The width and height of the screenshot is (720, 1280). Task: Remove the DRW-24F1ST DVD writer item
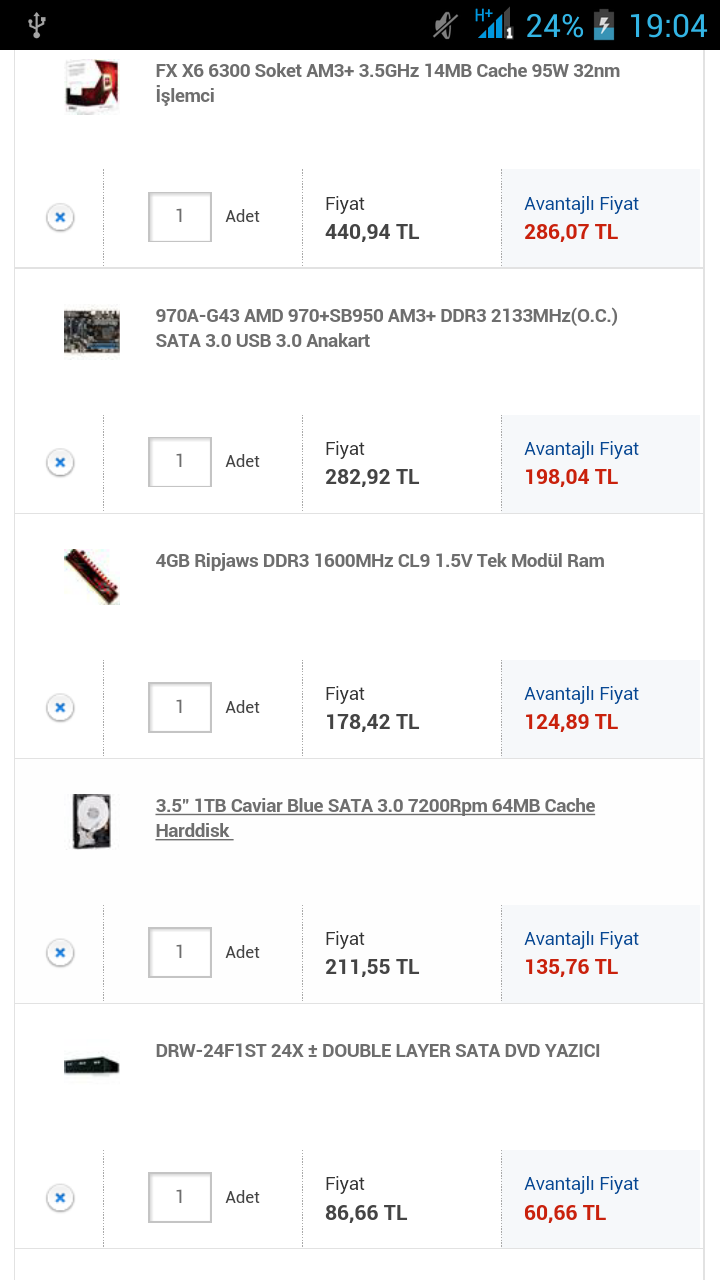tap(60, 1197)
